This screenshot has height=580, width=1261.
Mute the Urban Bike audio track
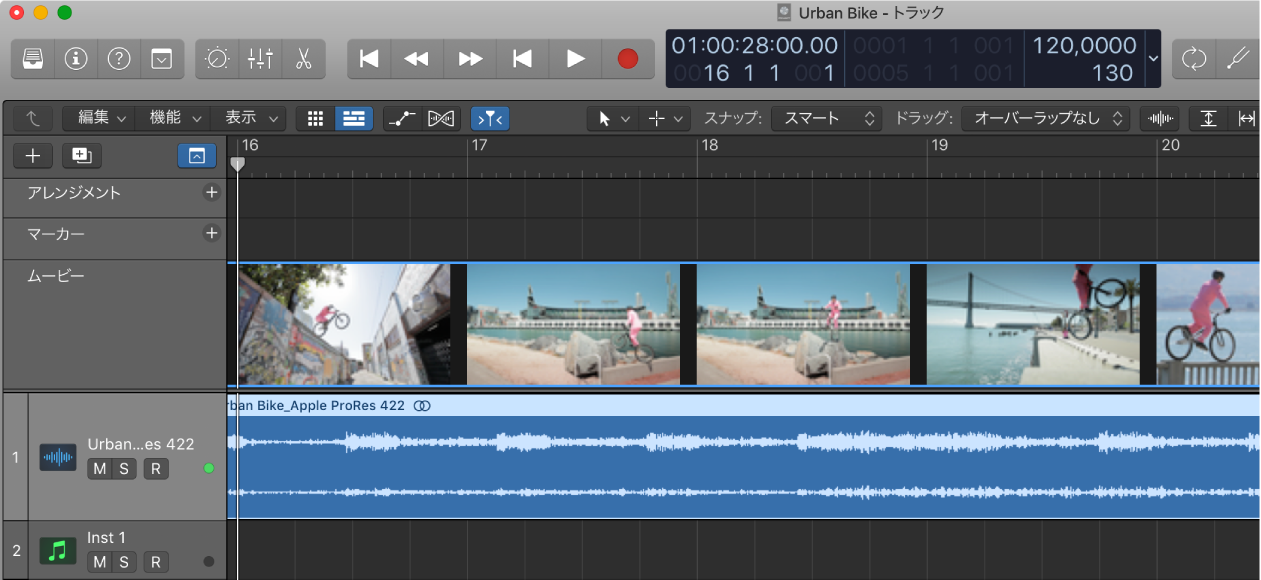point(99,469)
